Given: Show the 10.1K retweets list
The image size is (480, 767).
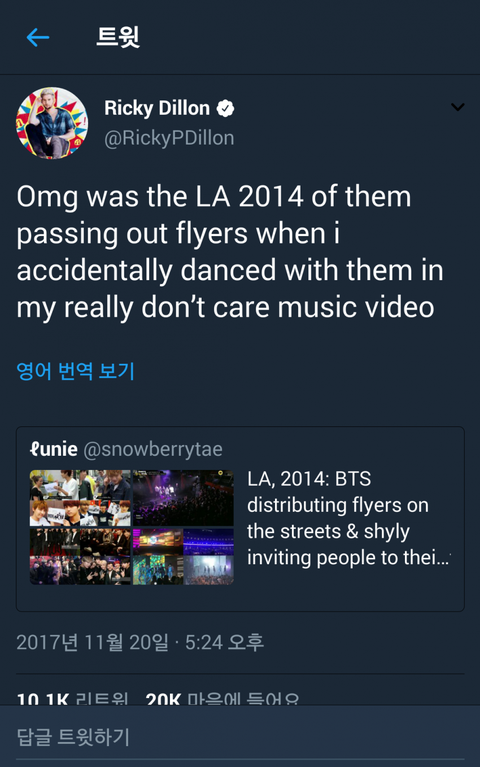Looking at the screenshot, I should [x=72, y=698].
